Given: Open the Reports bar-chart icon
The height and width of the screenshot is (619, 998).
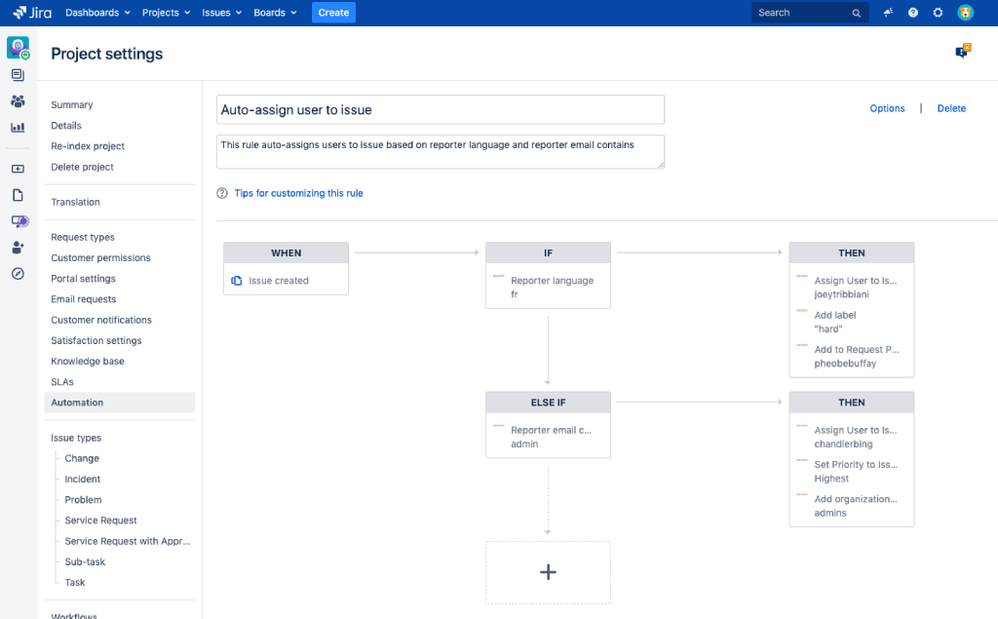Looking at the screenshot, I should point(17,128).
